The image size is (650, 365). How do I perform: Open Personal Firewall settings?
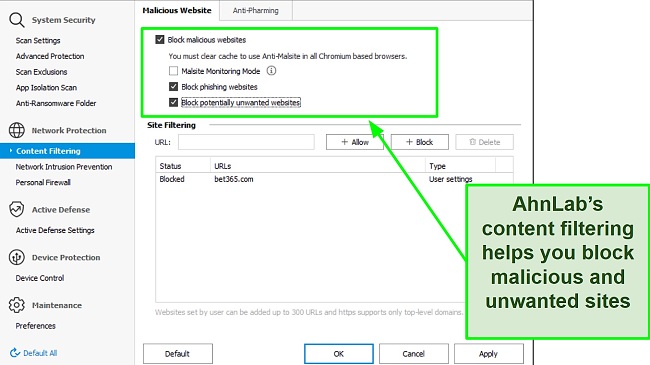tap(43, 182)
